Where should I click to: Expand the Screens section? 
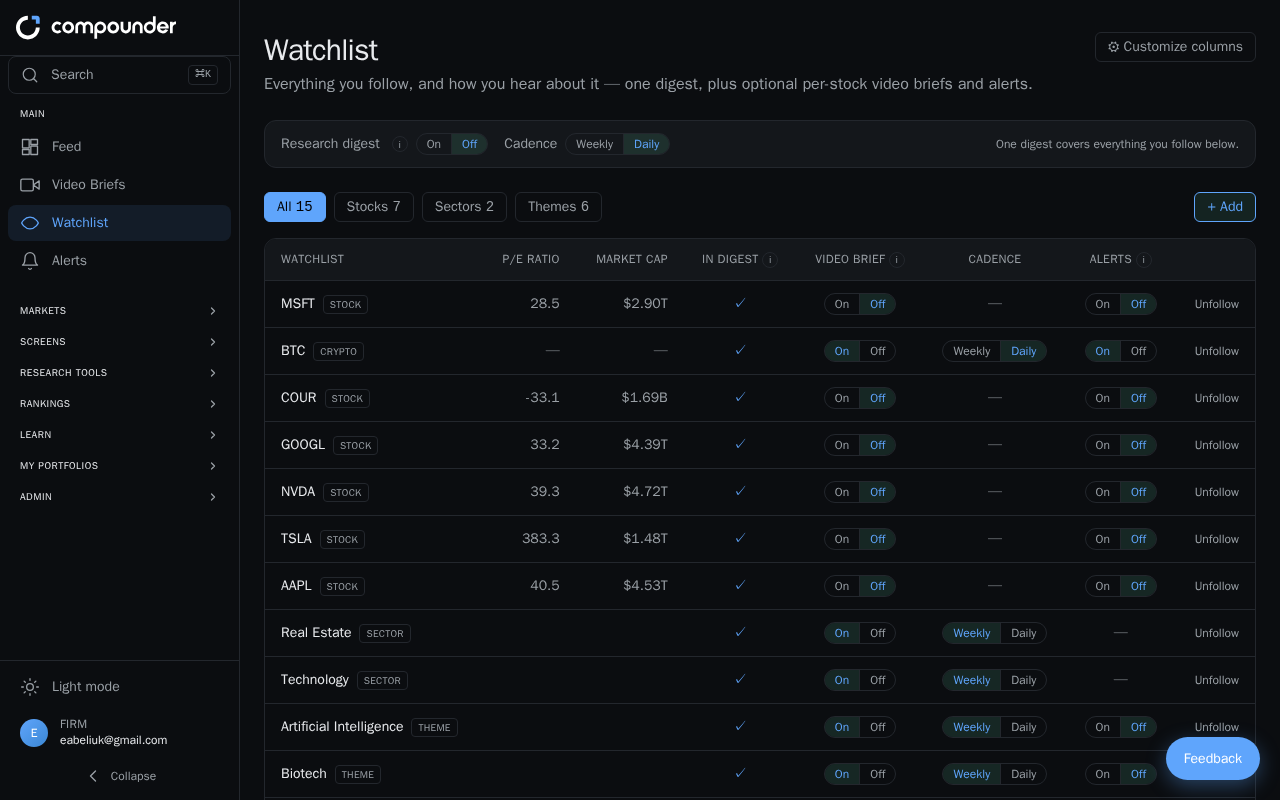point(119,342)
